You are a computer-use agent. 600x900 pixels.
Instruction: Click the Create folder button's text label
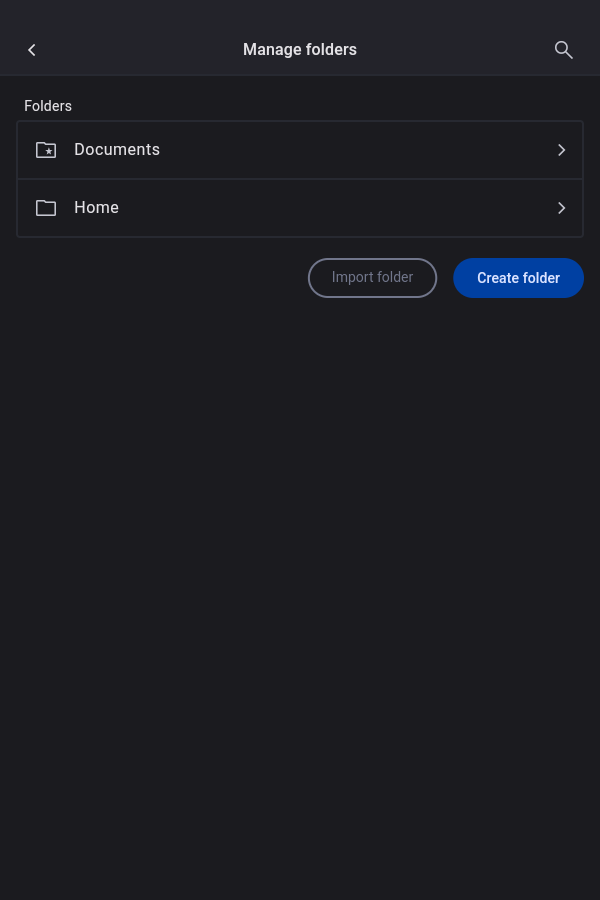pos(518,278)
